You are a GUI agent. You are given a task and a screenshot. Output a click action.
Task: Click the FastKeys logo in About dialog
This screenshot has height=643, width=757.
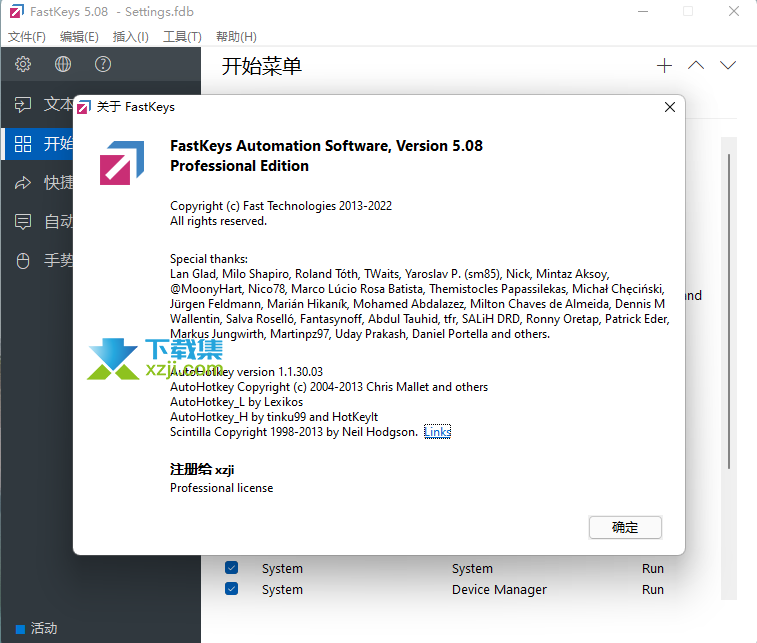[x=122, y=163]
